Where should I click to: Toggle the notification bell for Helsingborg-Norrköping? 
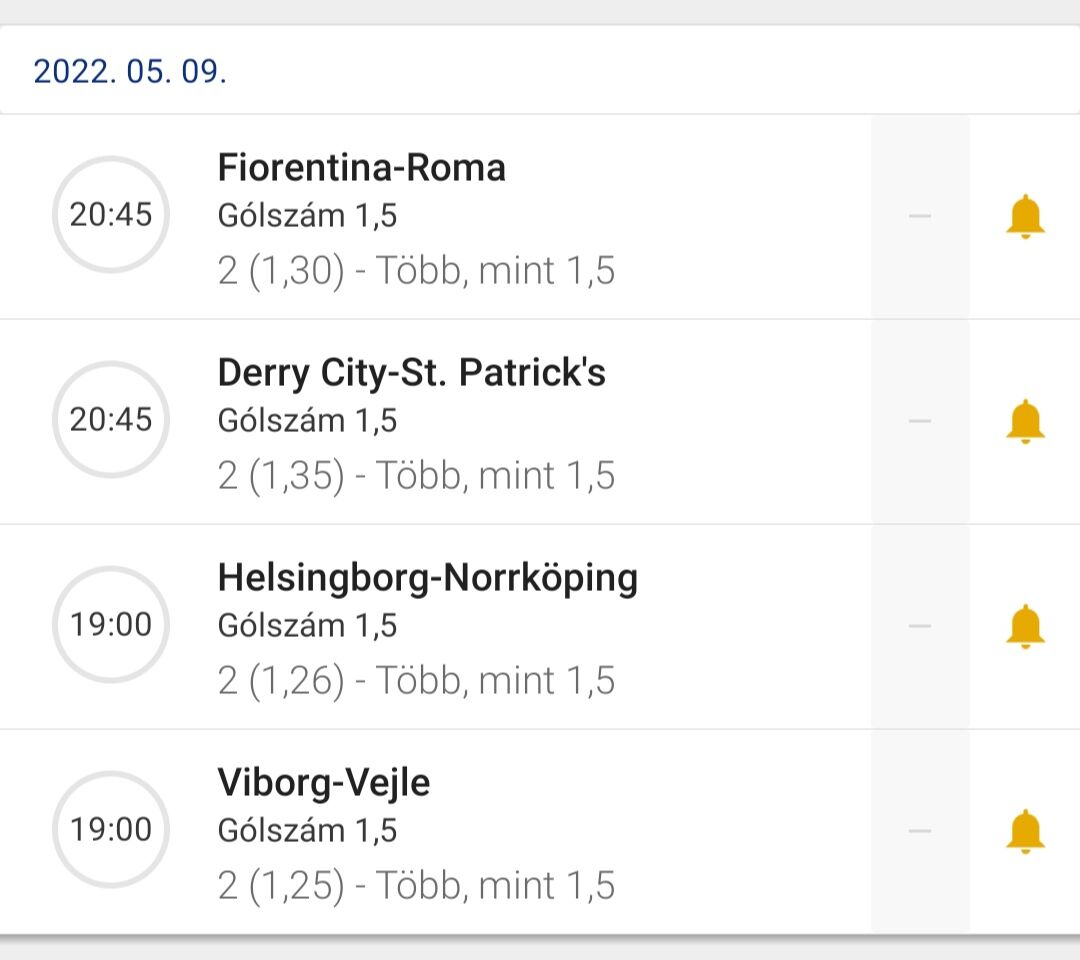(1025, 627)
